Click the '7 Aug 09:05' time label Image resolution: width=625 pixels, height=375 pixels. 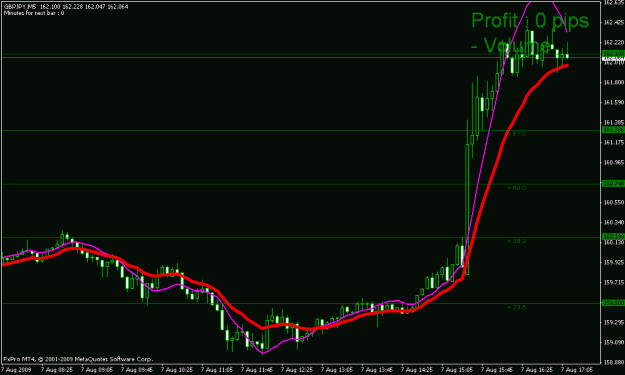click(96, 370)
